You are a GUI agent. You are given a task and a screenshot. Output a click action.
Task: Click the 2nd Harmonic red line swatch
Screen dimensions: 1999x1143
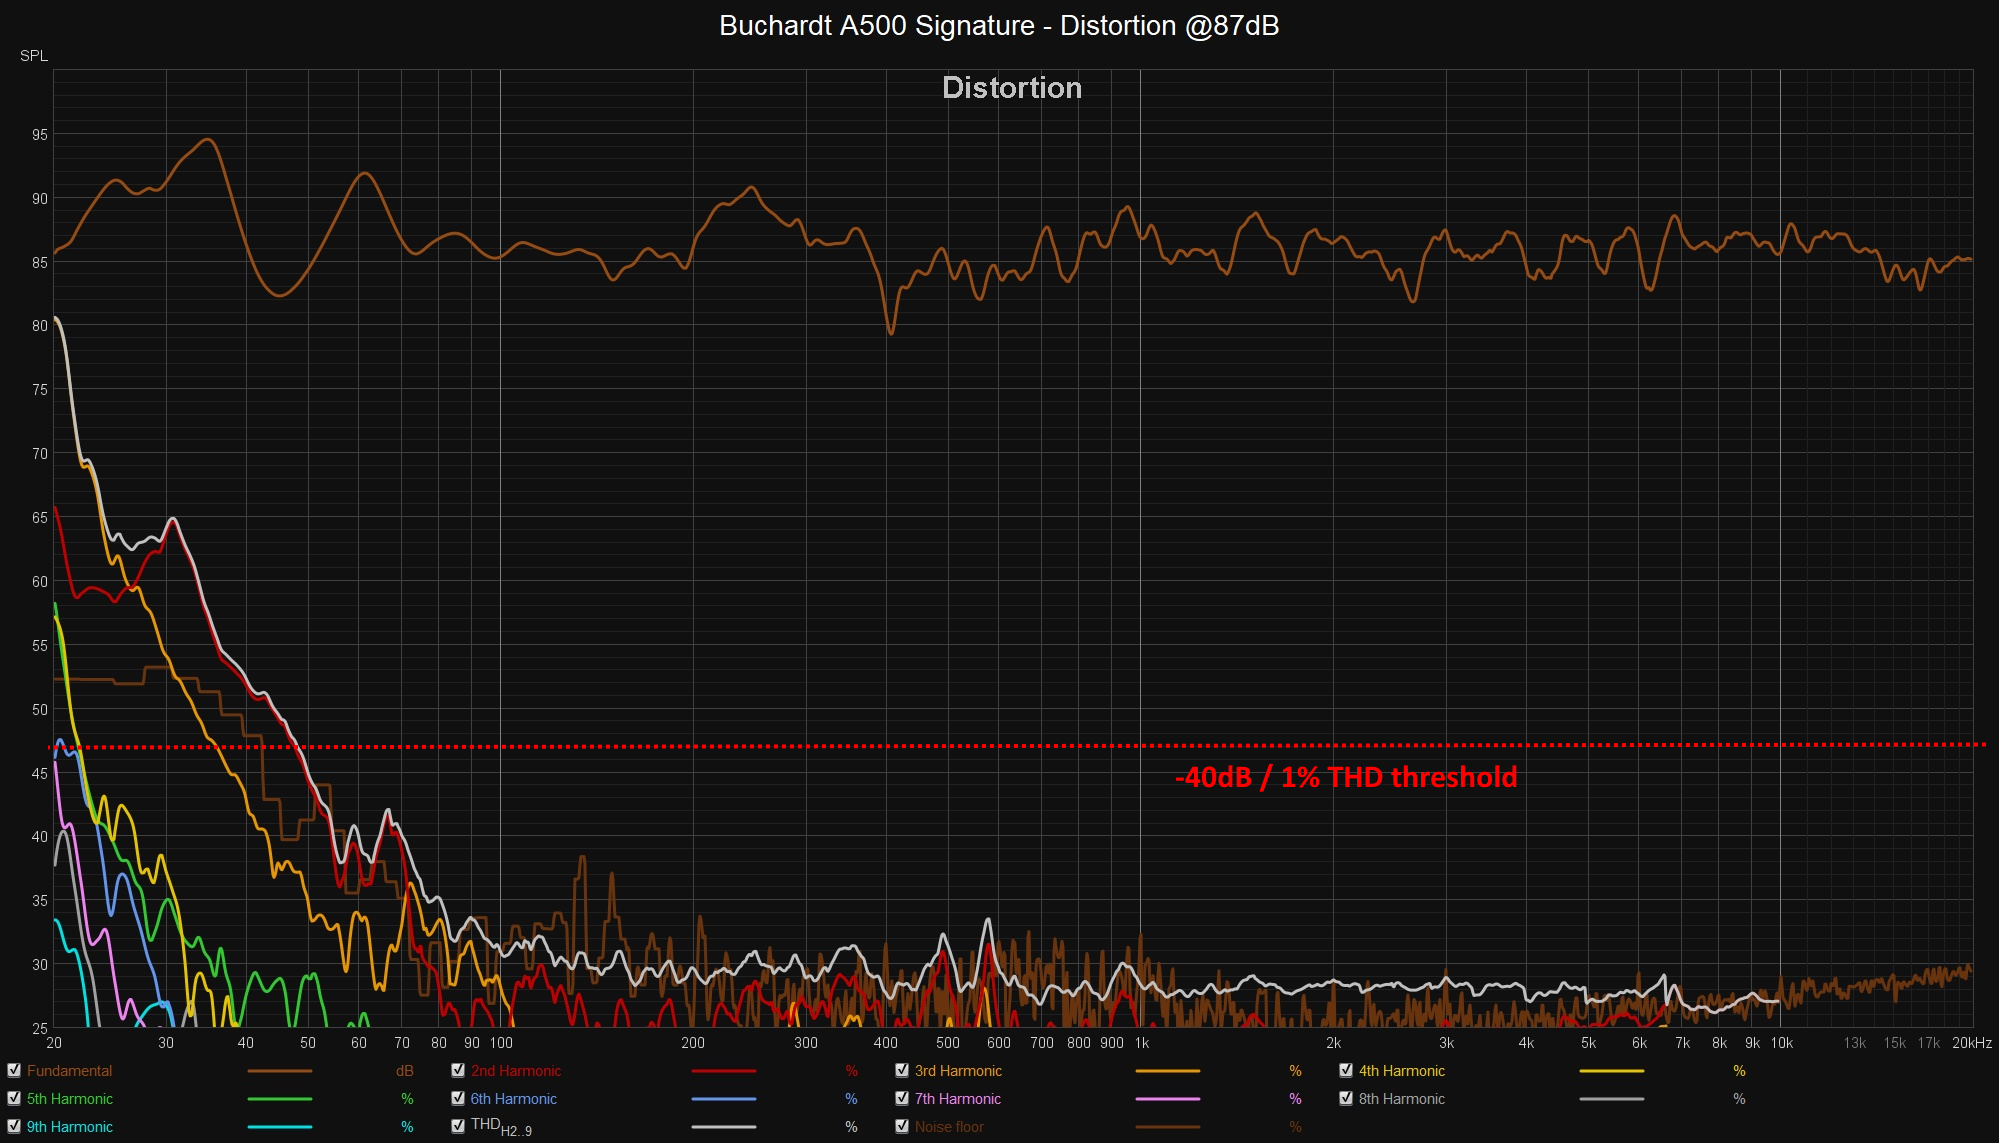724,1071
